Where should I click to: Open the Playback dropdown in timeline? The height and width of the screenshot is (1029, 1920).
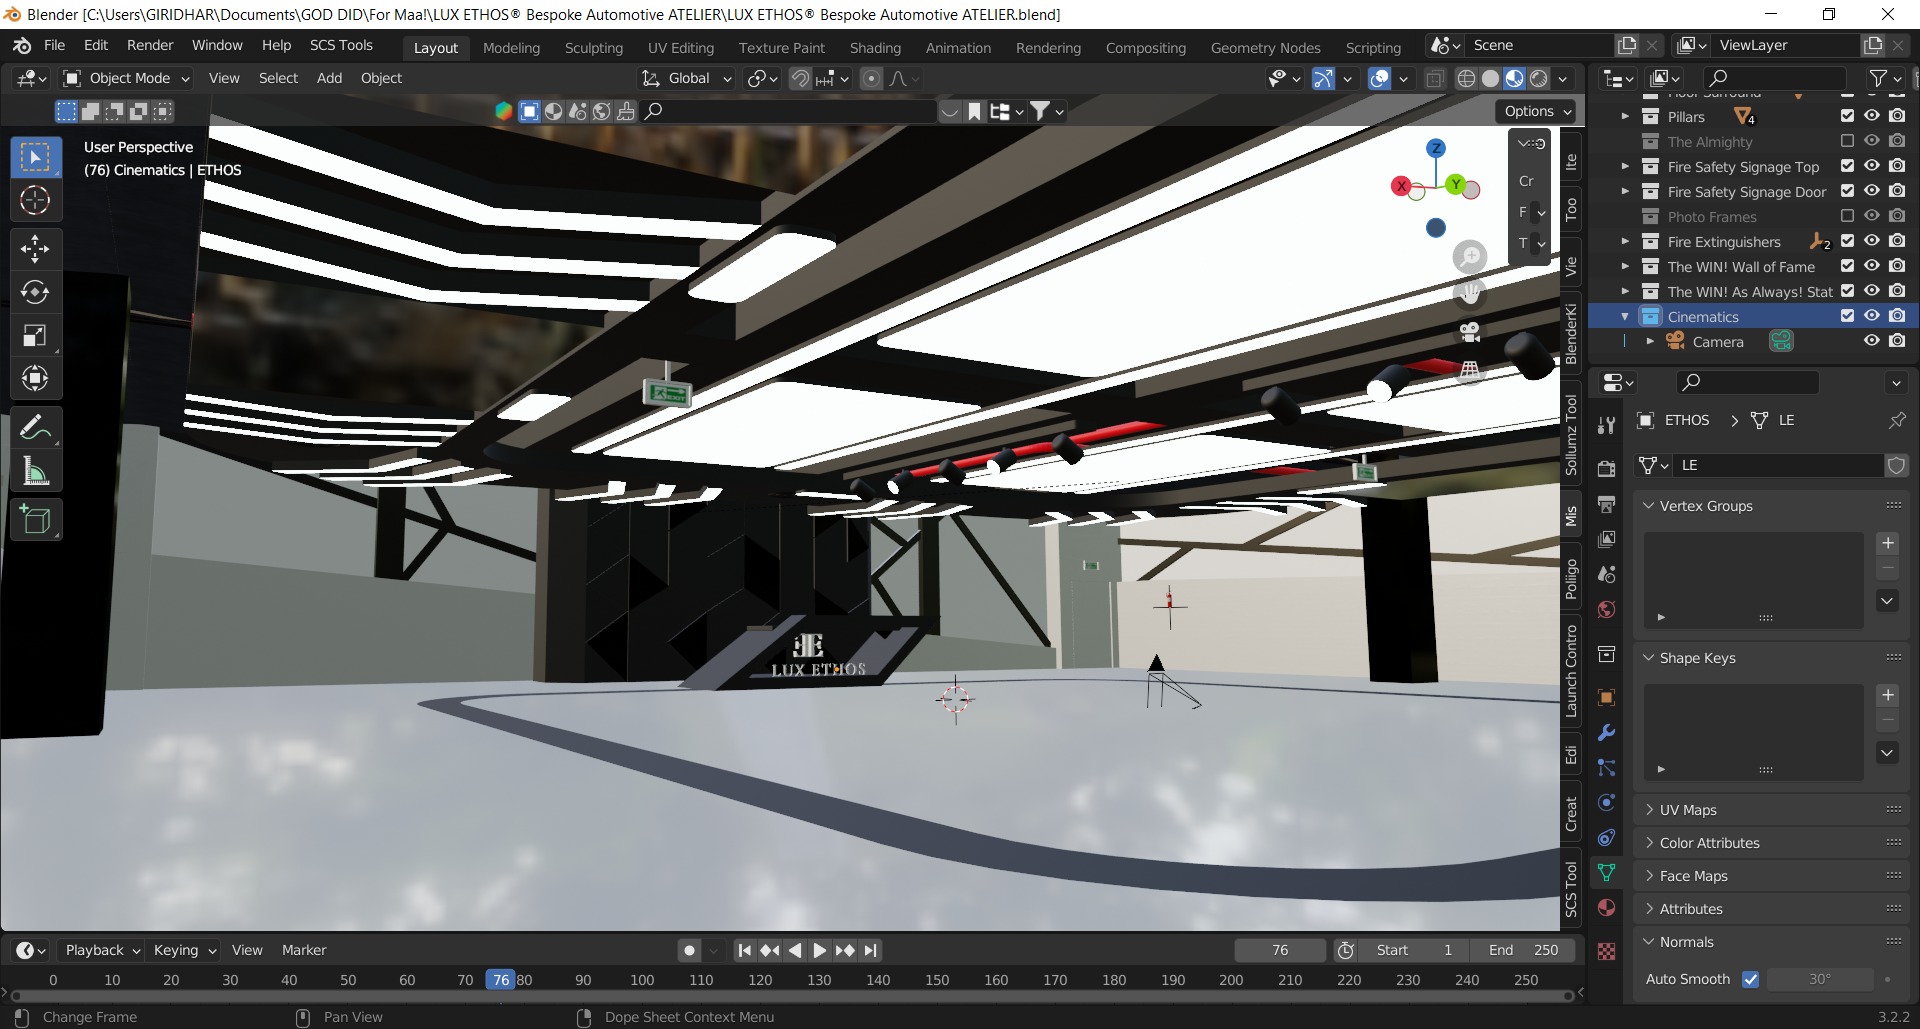(102, 950)
